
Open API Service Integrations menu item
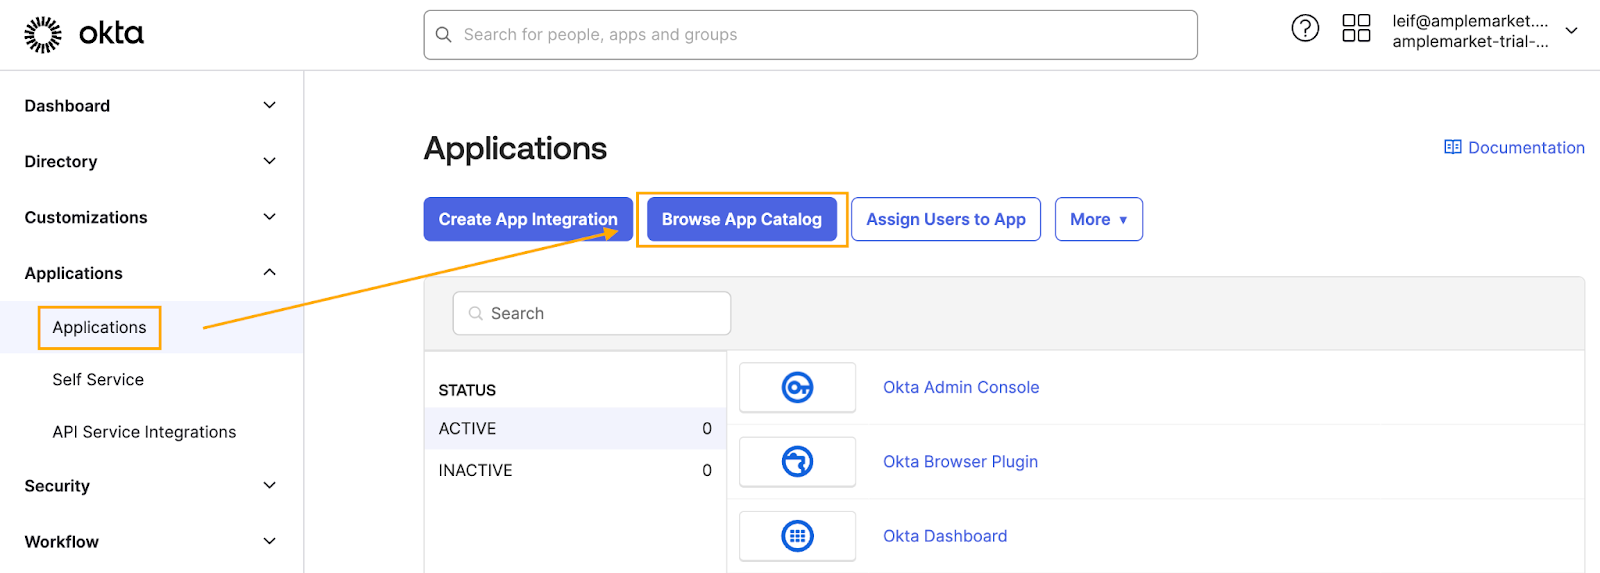point(144,432)
